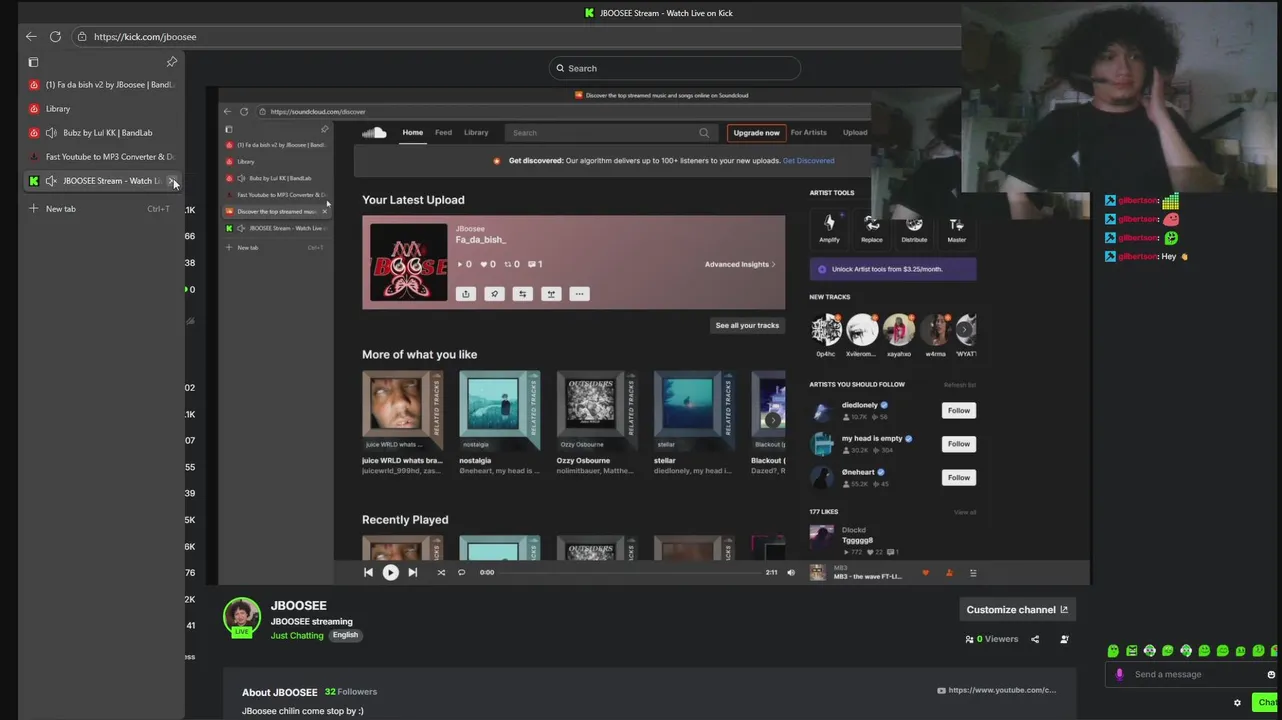This screenshot has height=720, width=1282.
Task: Open For Artists link
Action: (808, 133)
